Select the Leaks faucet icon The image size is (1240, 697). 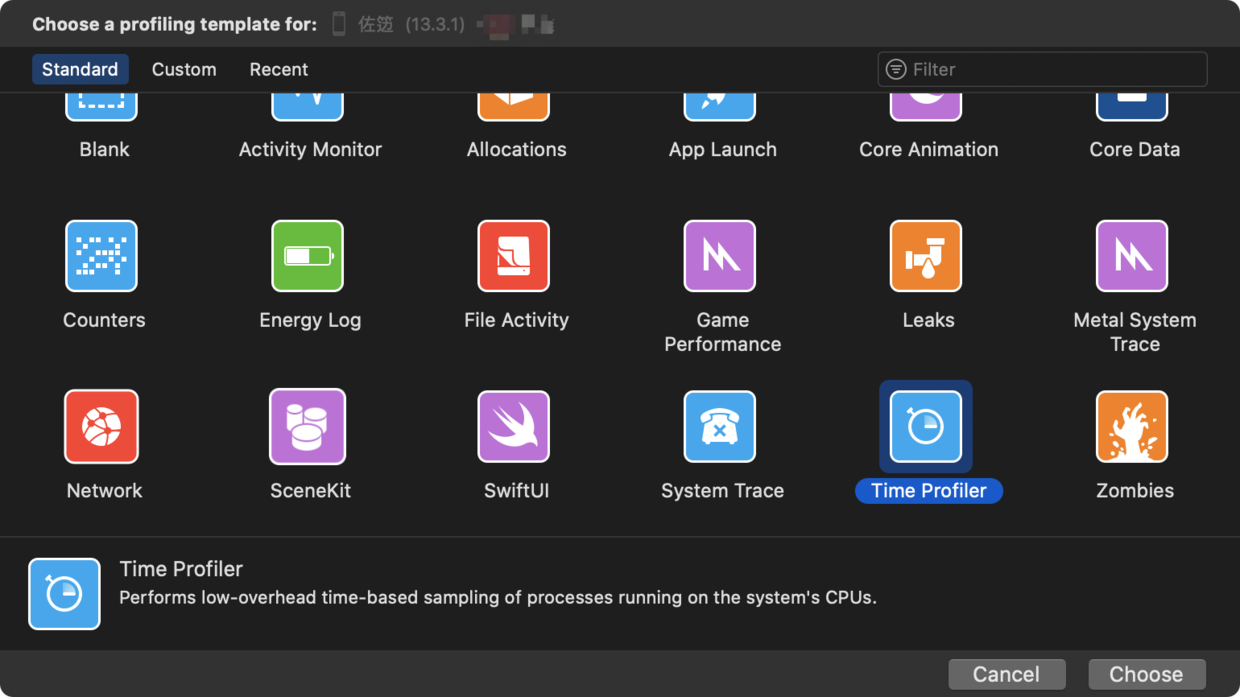point(925,256)
